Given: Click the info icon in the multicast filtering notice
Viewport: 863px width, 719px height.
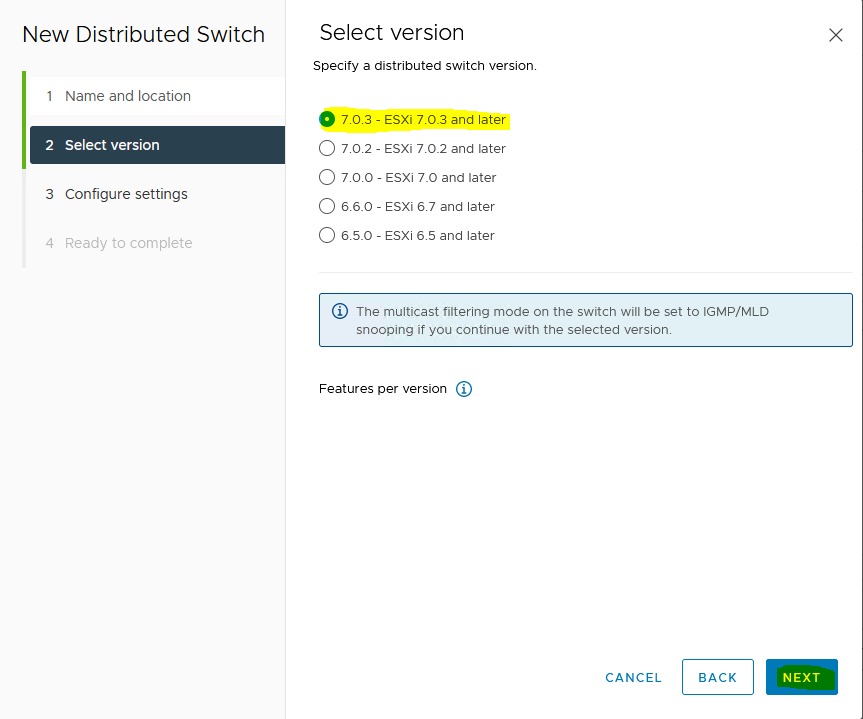Looking at the screenshot, I should (x=340, y=311).
